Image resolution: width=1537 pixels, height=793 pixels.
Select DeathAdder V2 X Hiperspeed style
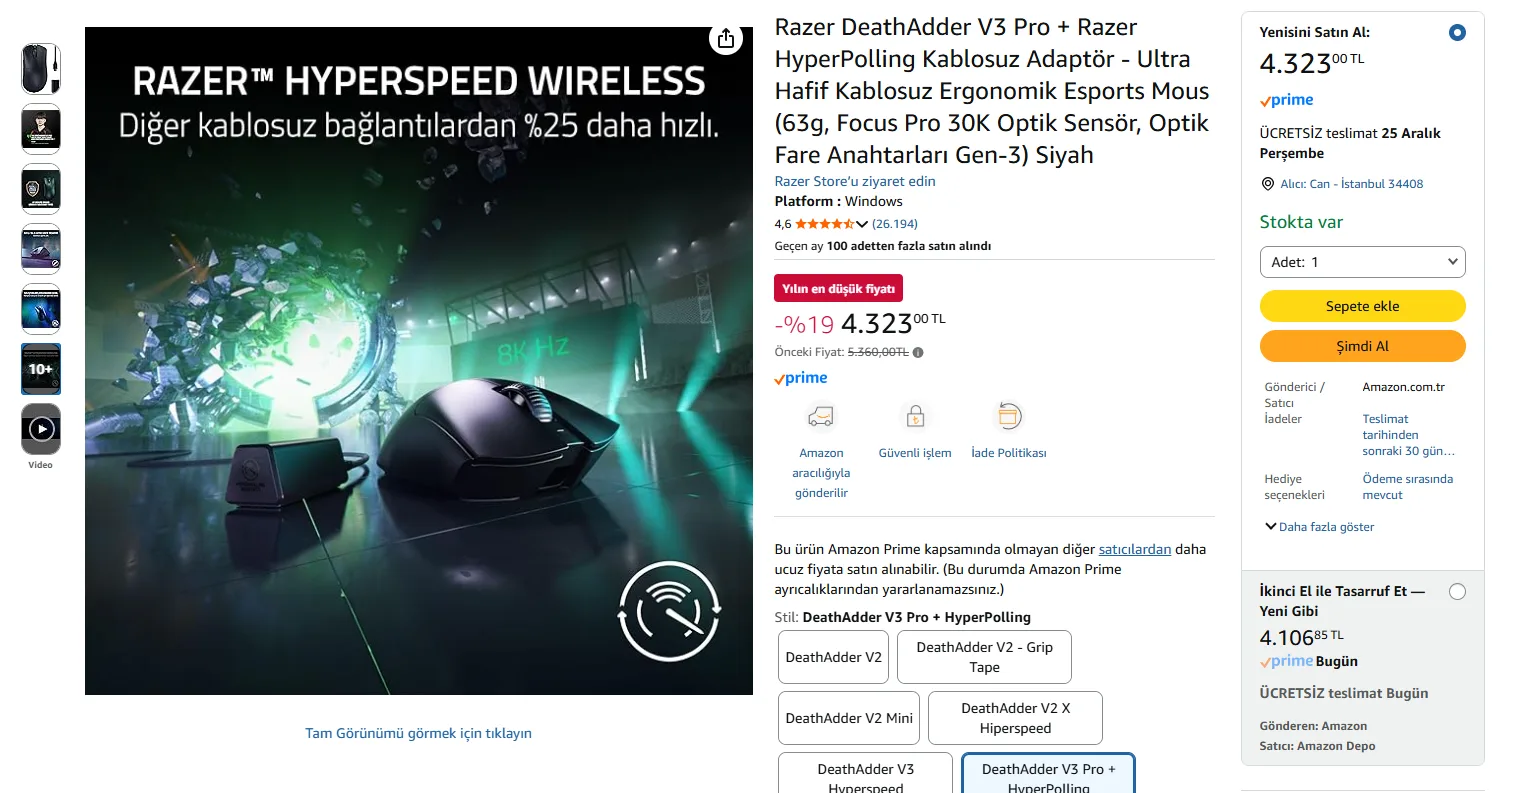click(x=1015, y=718)
